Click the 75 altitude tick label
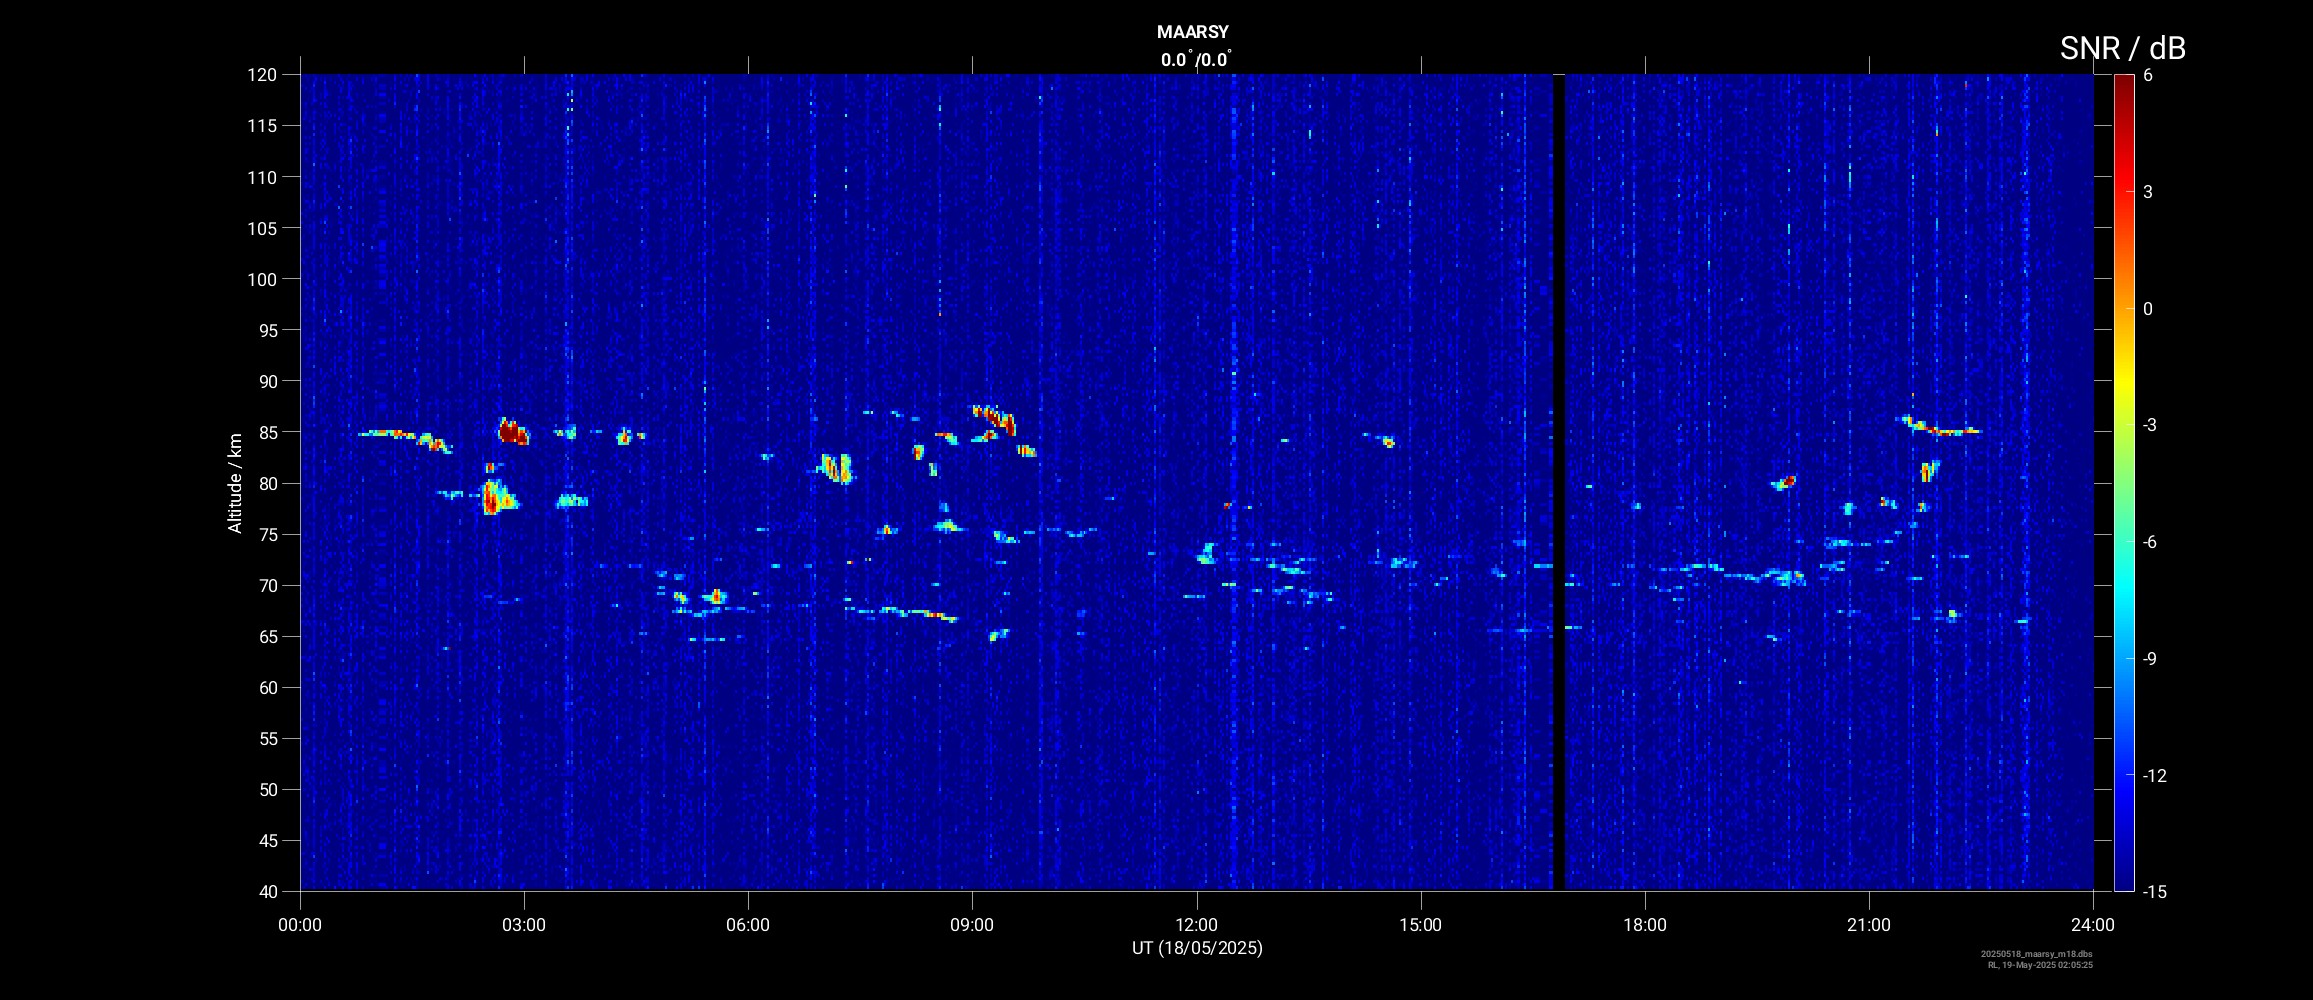Screen dimensions: 2313x1000 [266, 534]
